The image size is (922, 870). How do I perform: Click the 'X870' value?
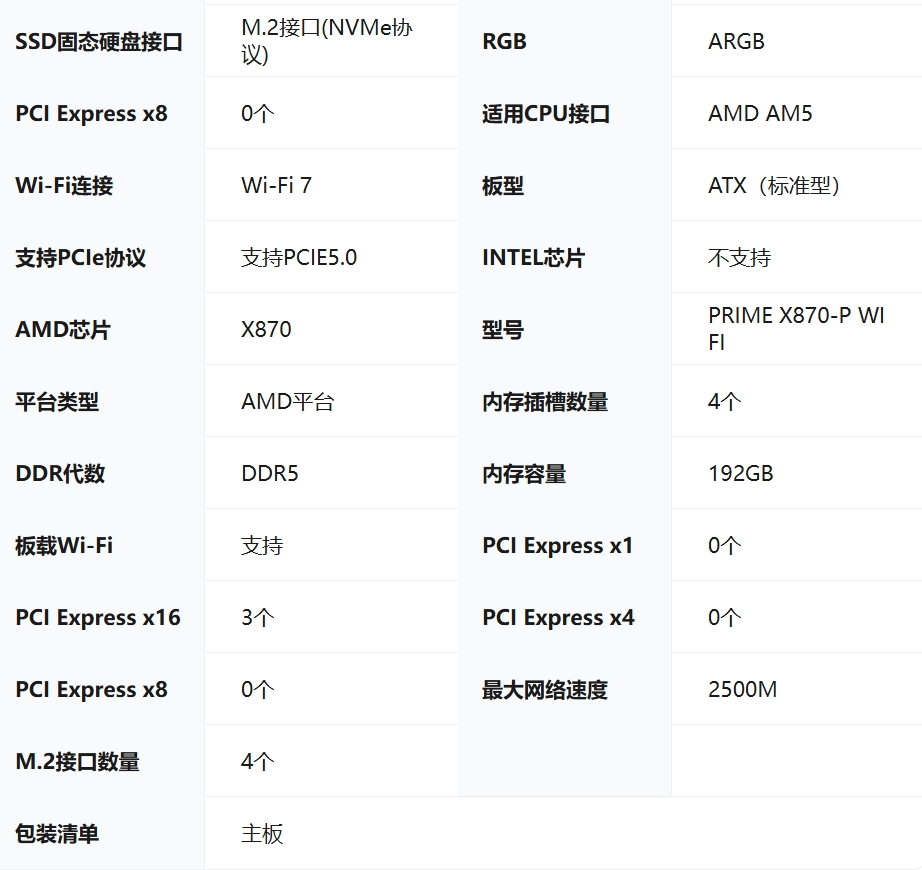coord(266,329)
